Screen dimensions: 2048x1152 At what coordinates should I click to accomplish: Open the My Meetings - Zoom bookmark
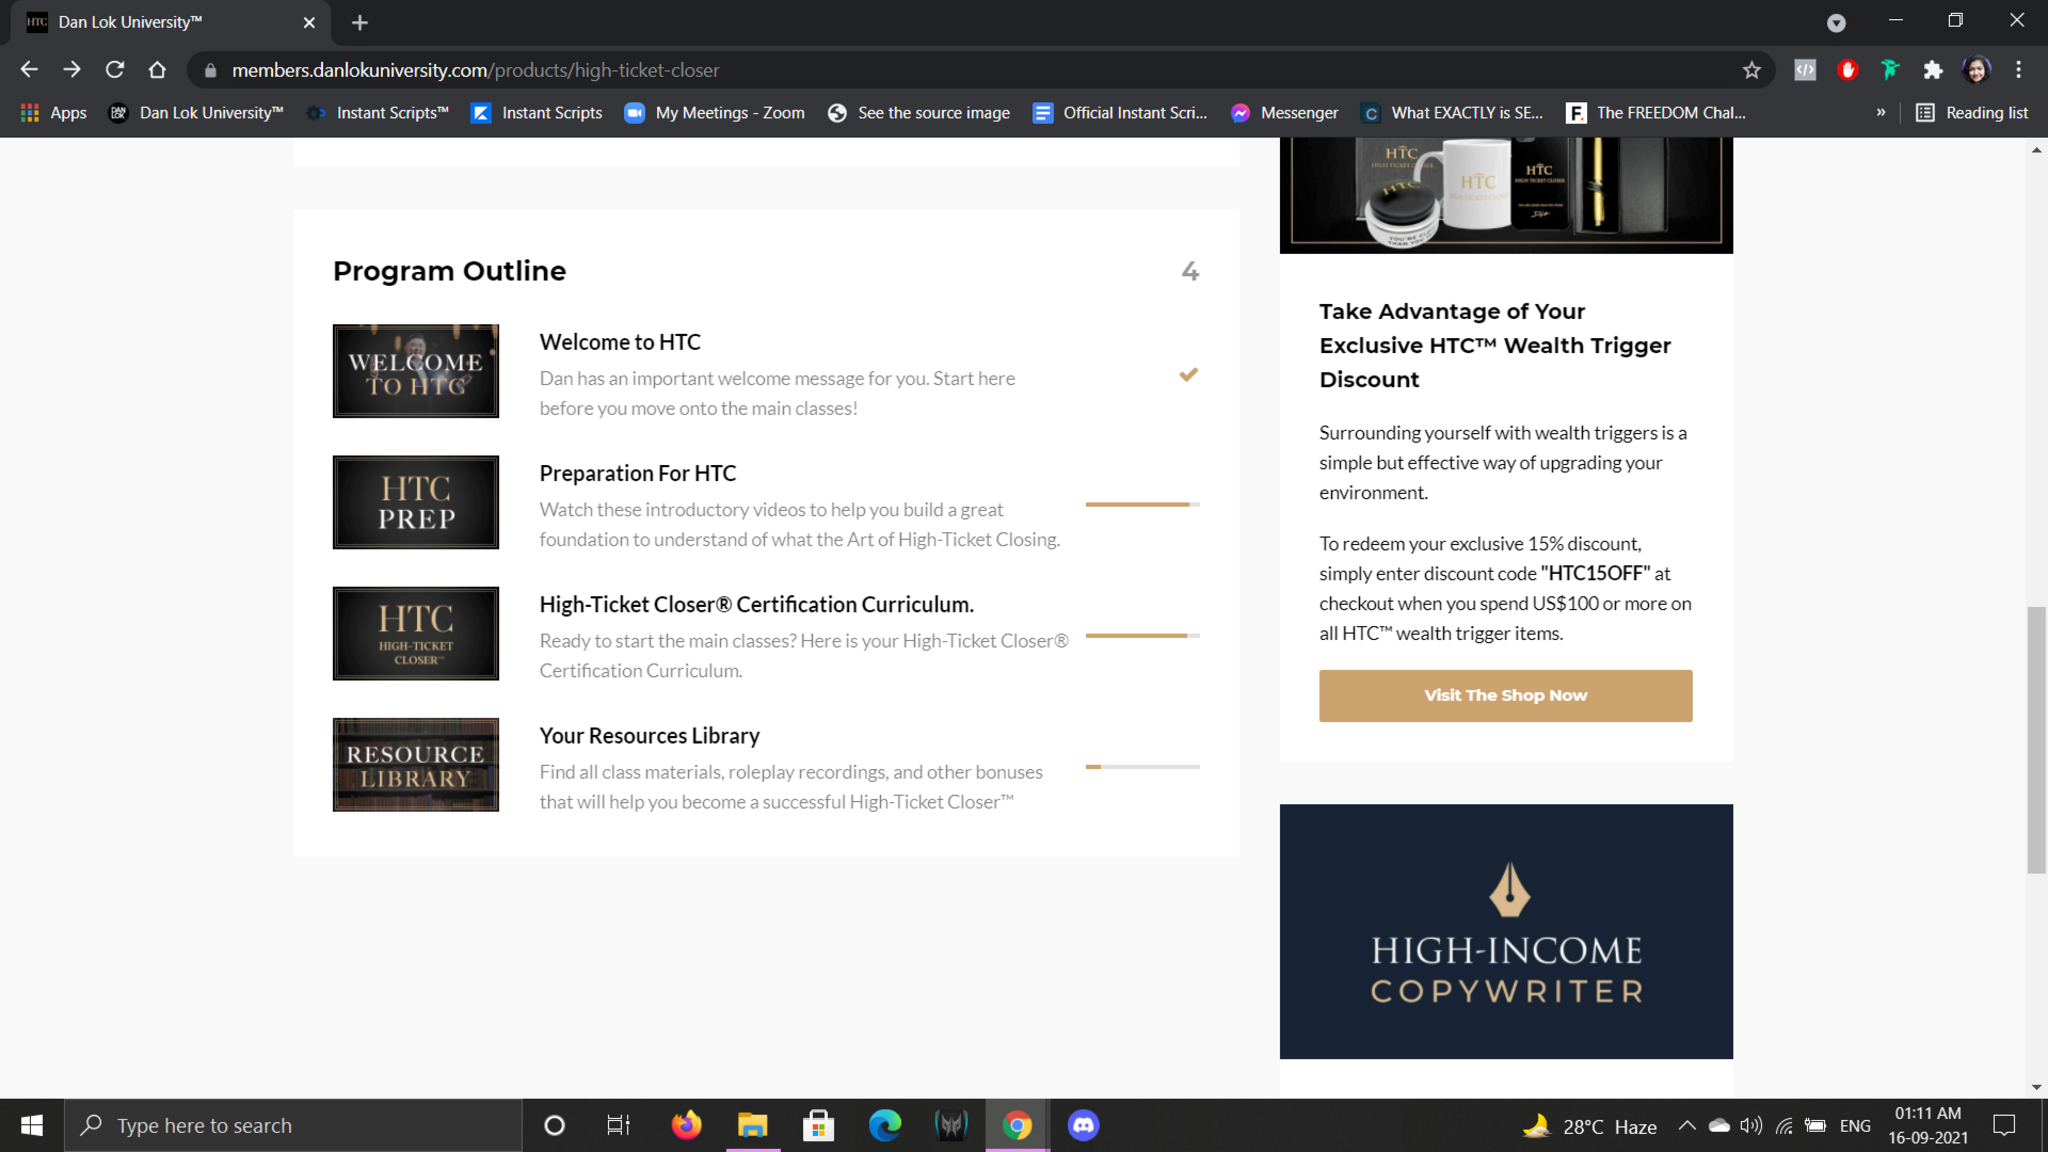714,113
